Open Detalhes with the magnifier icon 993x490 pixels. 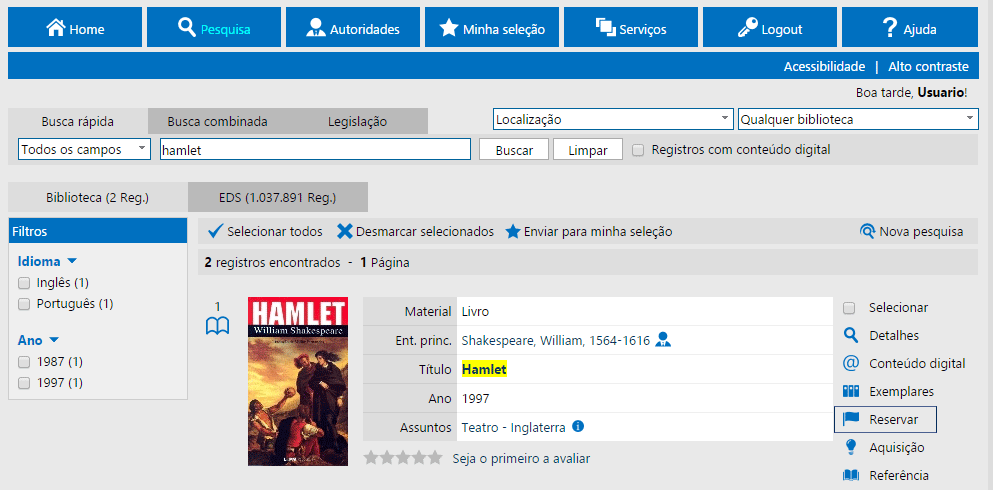(851, 335)
